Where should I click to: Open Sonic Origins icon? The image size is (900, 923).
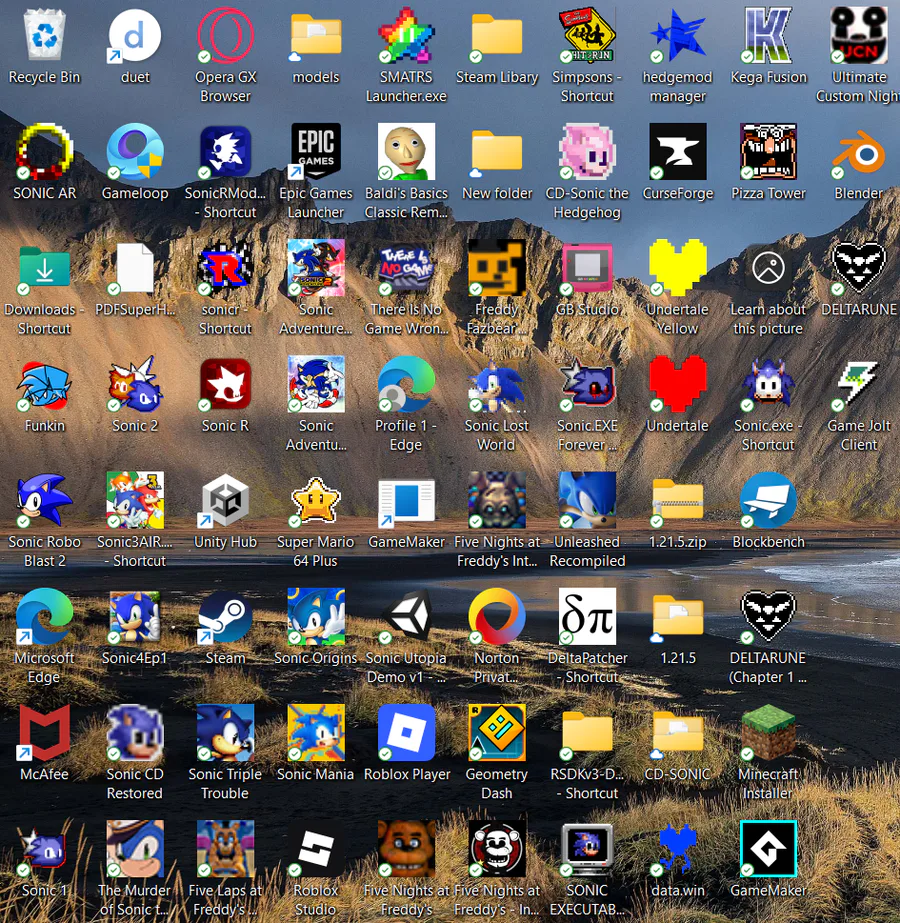[x=316, y=616]
